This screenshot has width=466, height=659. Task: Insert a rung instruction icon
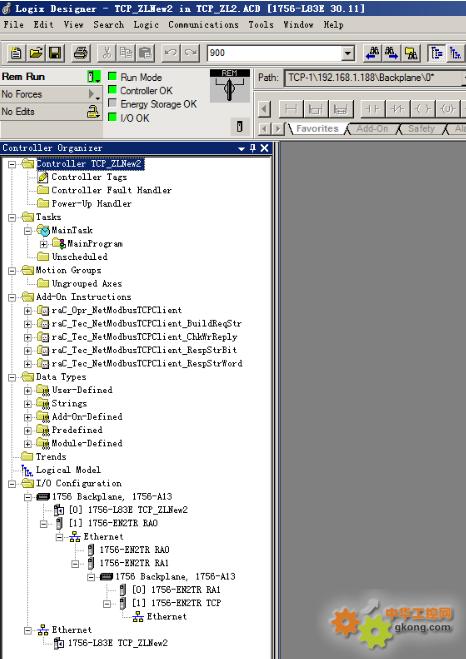click(x=291, y=109)
